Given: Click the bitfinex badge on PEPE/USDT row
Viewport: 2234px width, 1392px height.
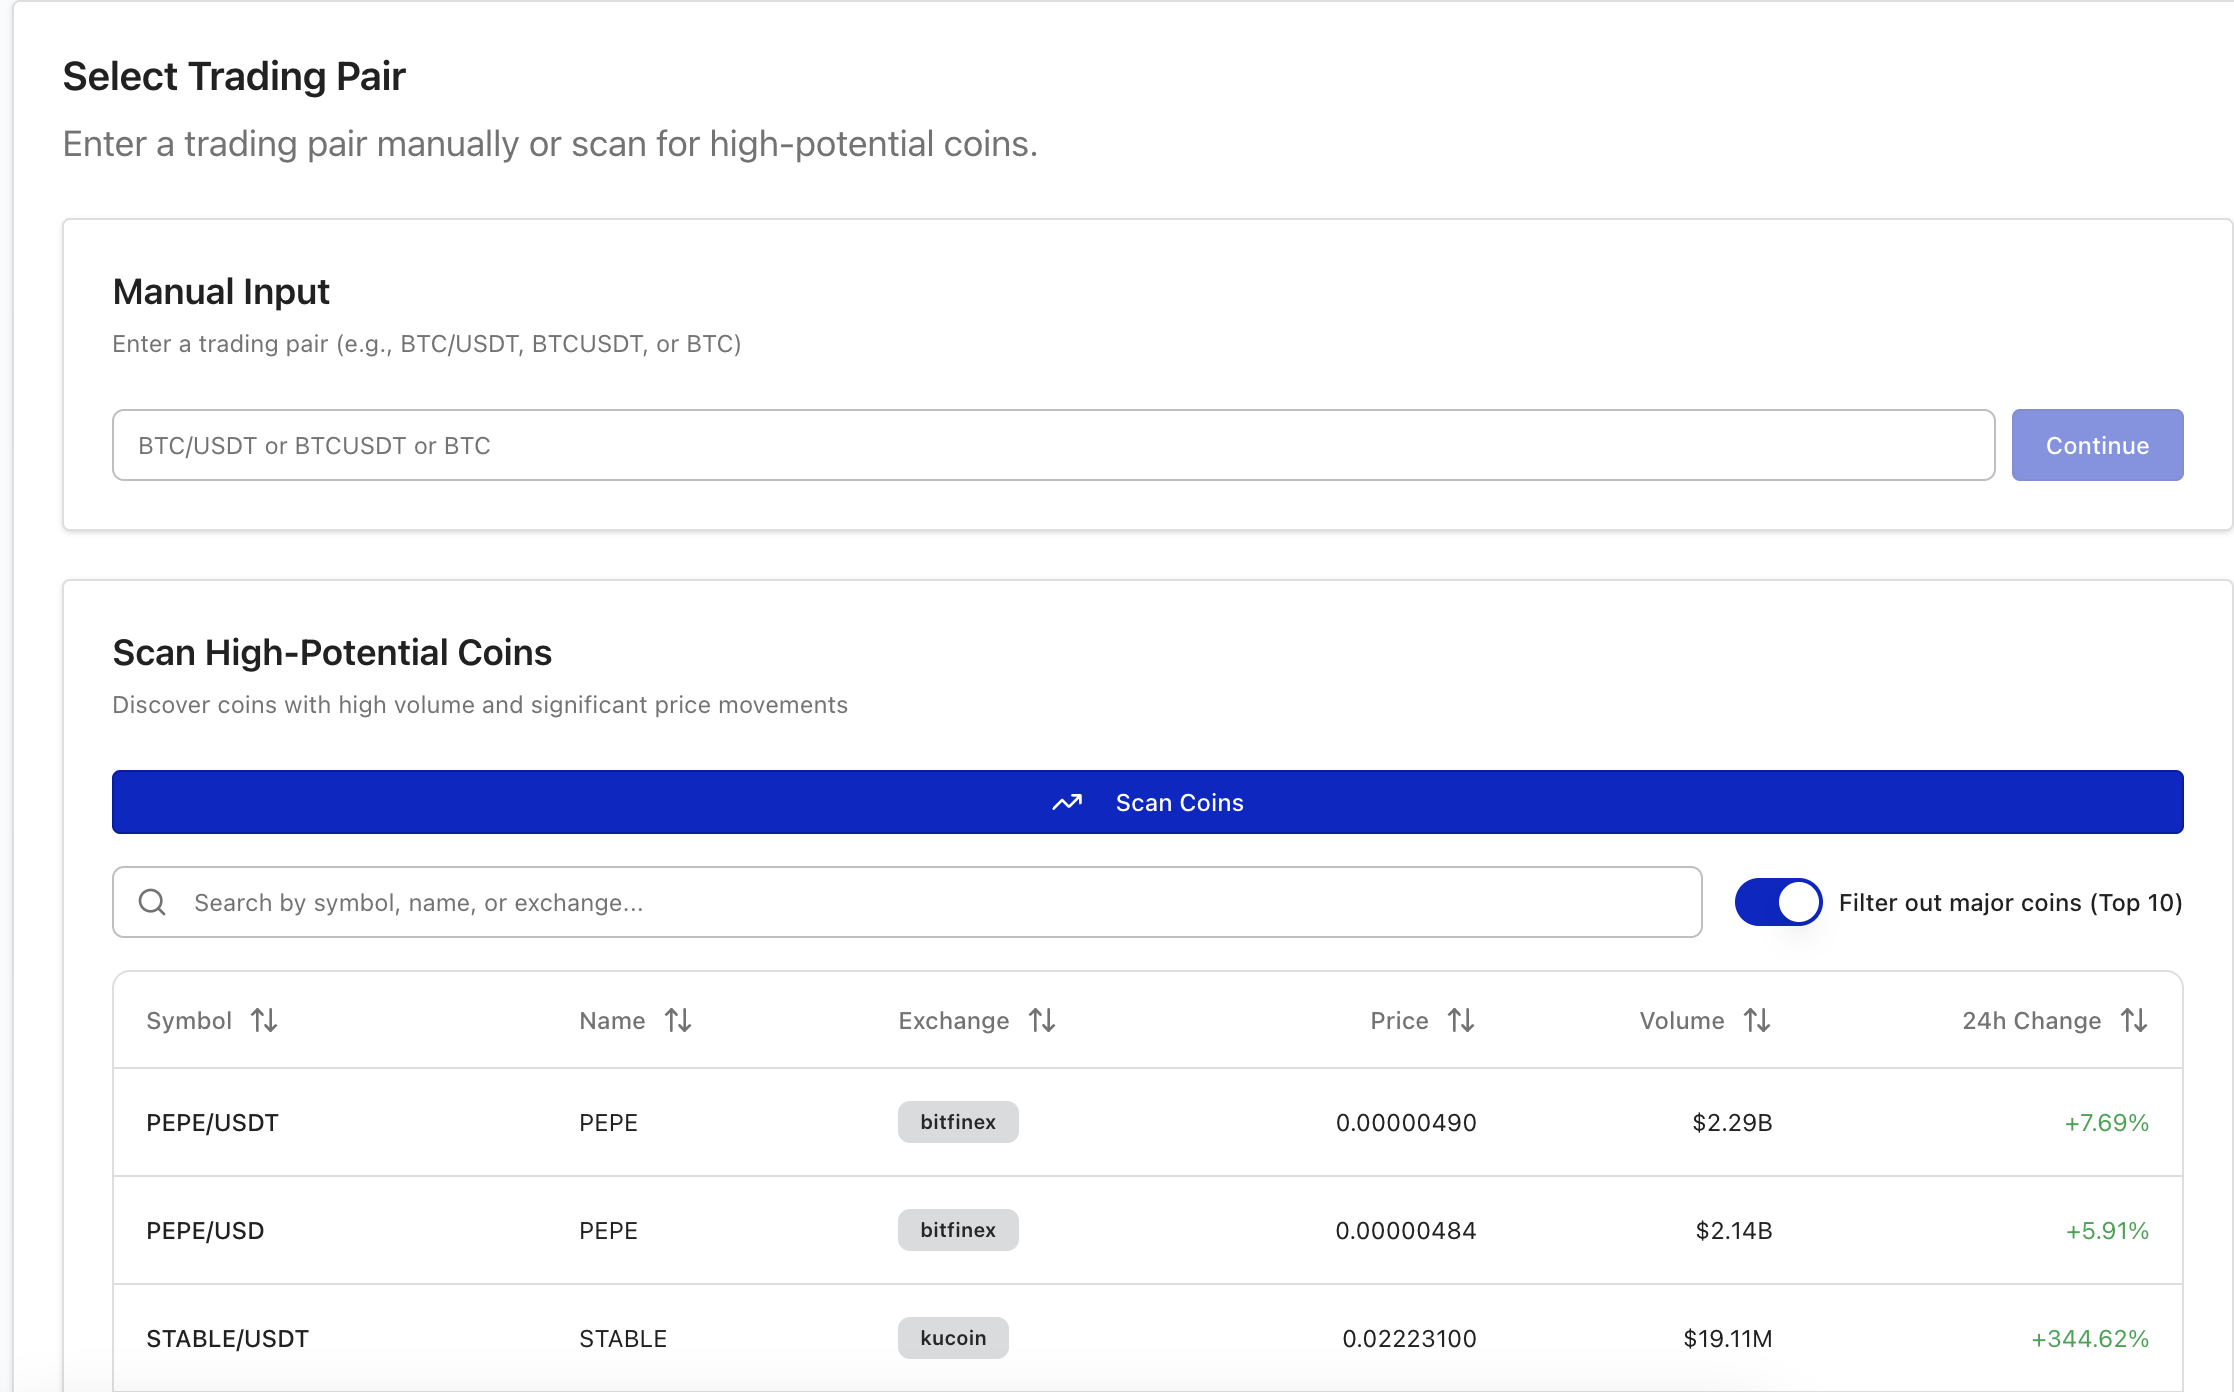Looking at the screenshot, I should (957, 1122).
